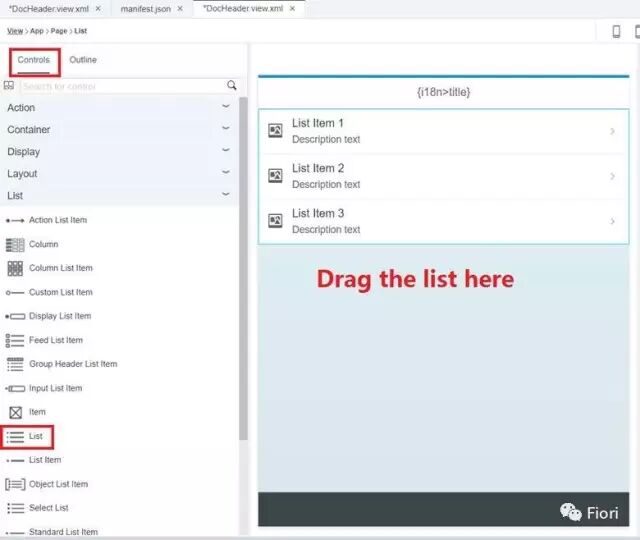Image resolution: width=640 pixels, height=540 pixels.
Task: Click the Select List label
Action: point(49,508)
